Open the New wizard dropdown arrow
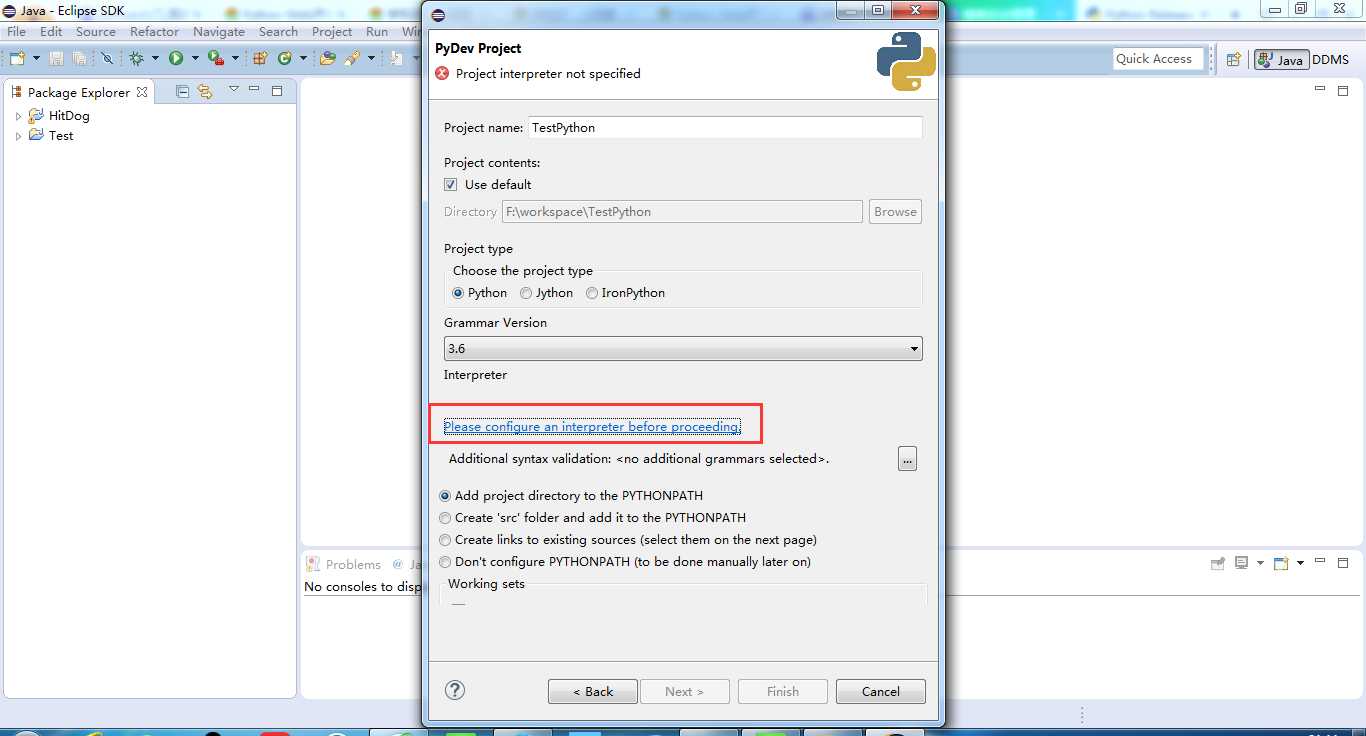The width and height of the screenshot is (1366, 736). [x=36, y=59]
